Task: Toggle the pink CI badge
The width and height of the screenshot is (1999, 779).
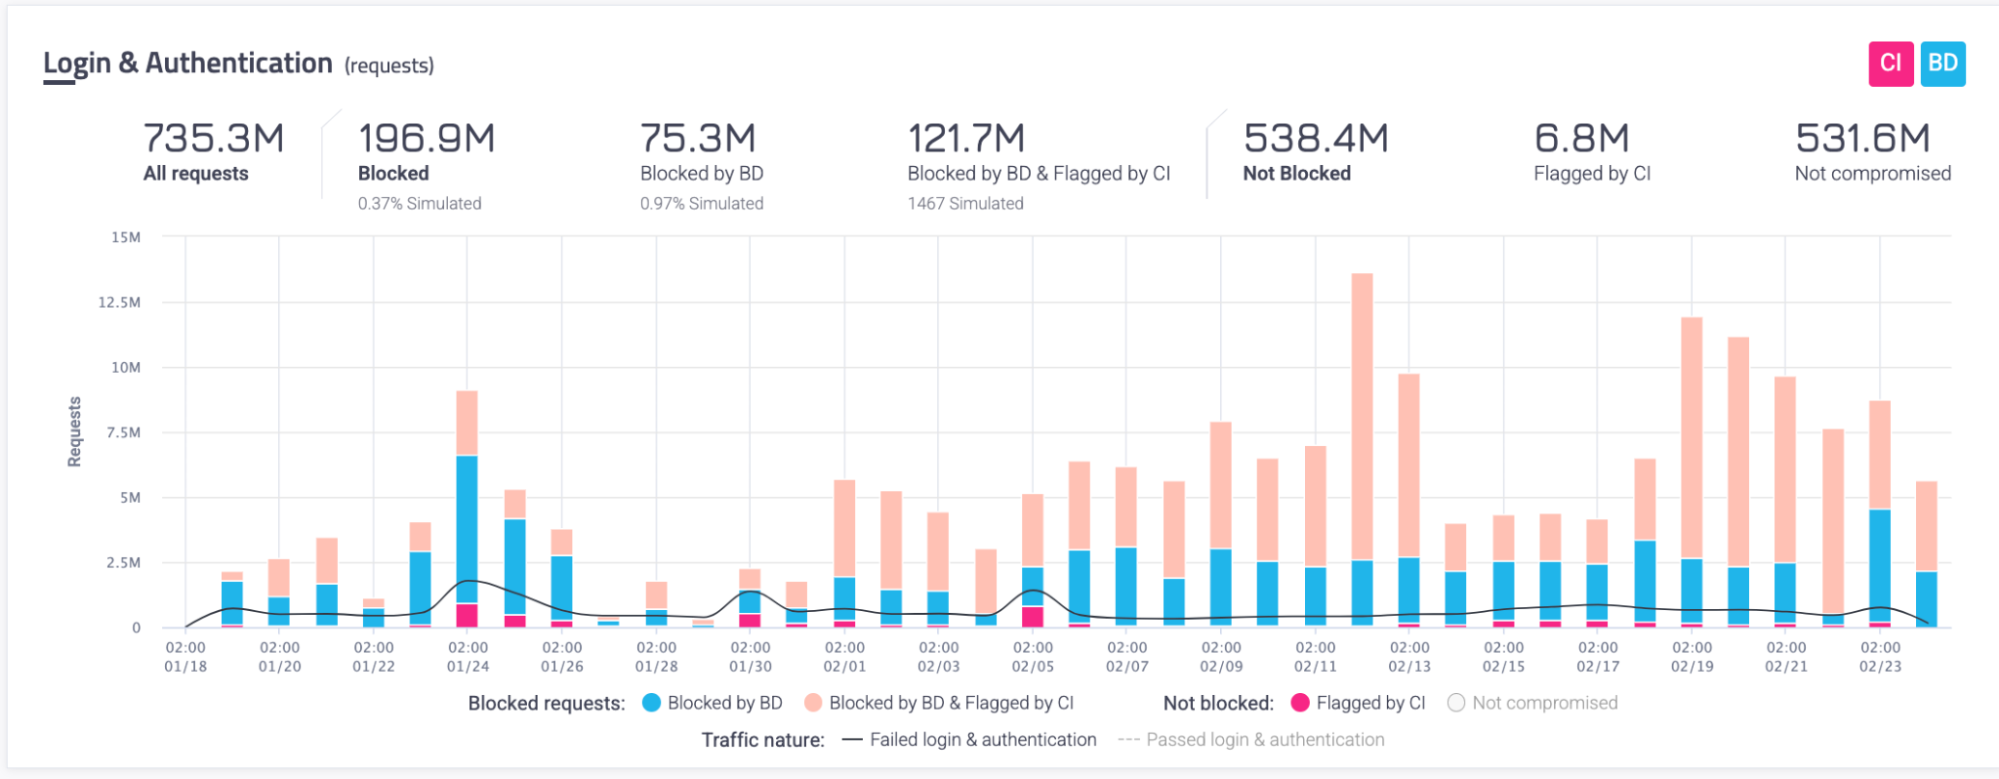Action: pyautogui.click(x=1890, y=64)
